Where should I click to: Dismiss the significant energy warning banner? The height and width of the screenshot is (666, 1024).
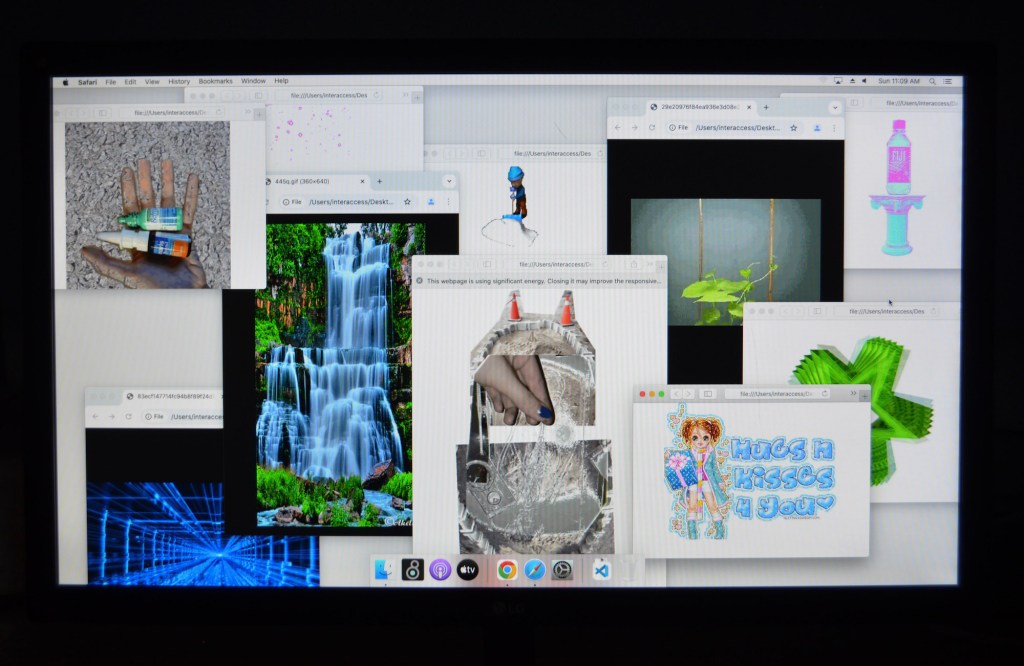[x=420, y=281]
